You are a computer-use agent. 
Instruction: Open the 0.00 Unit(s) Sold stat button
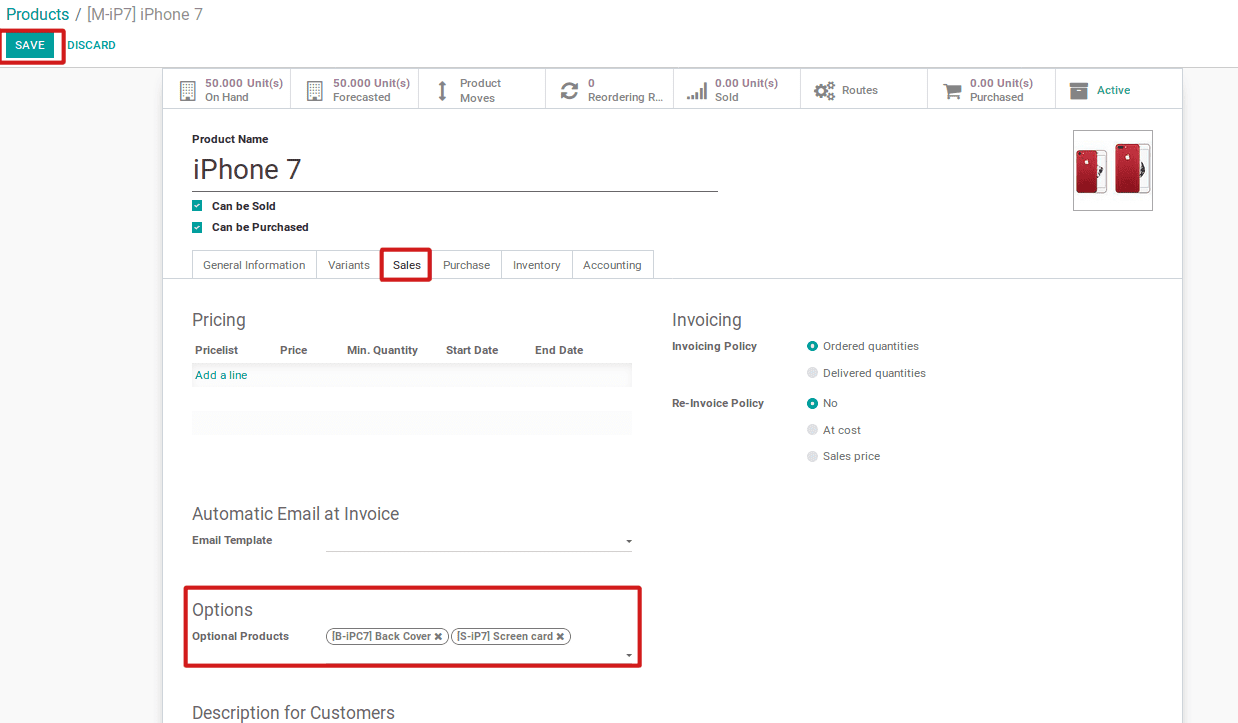[x=737, y=90]
